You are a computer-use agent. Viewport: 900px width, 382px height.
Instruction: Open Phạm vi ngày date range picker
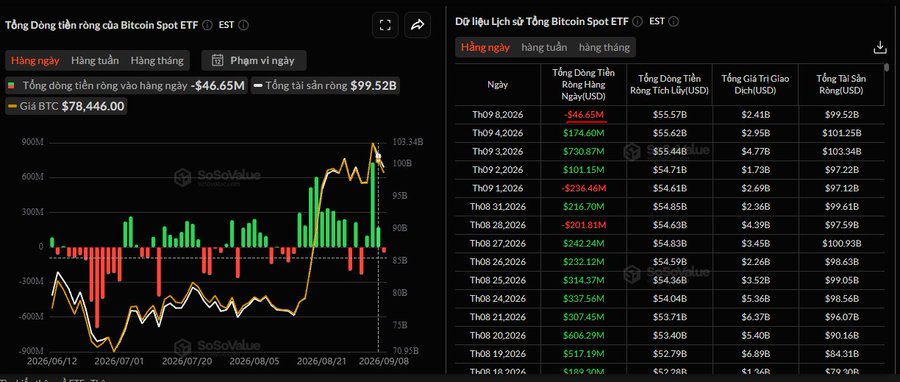pos(254,60)
